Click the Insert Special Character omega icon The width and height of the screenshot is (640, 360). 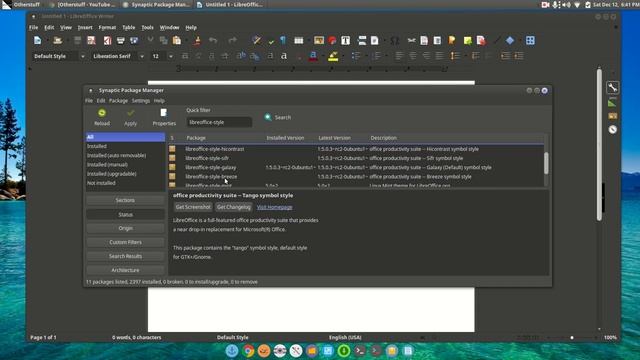coord(394,40)
